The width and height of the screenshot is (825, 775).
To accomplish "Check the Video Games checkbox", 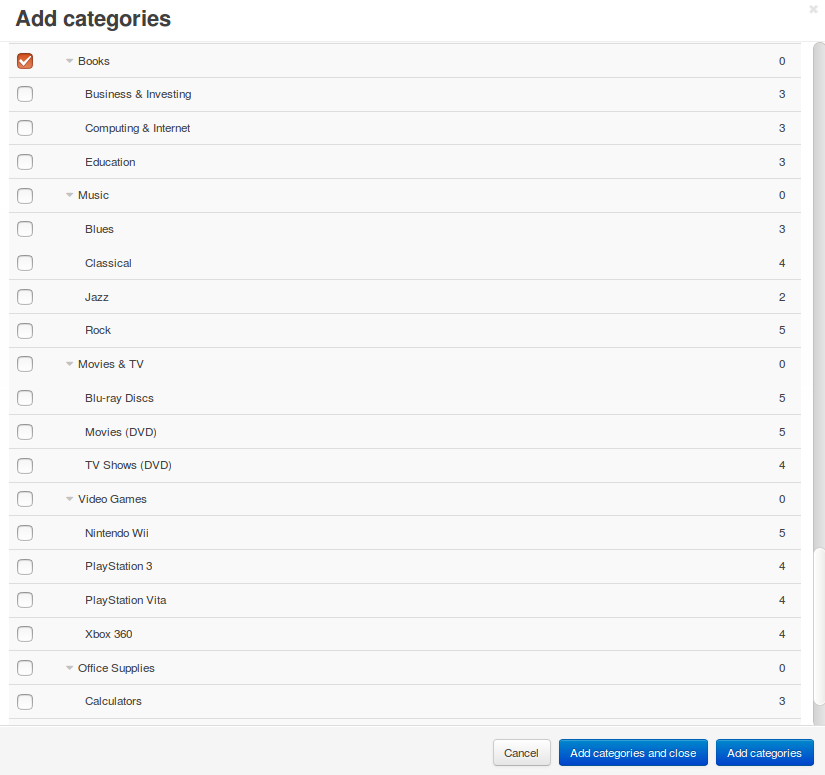I will click(x=25, y=499).
